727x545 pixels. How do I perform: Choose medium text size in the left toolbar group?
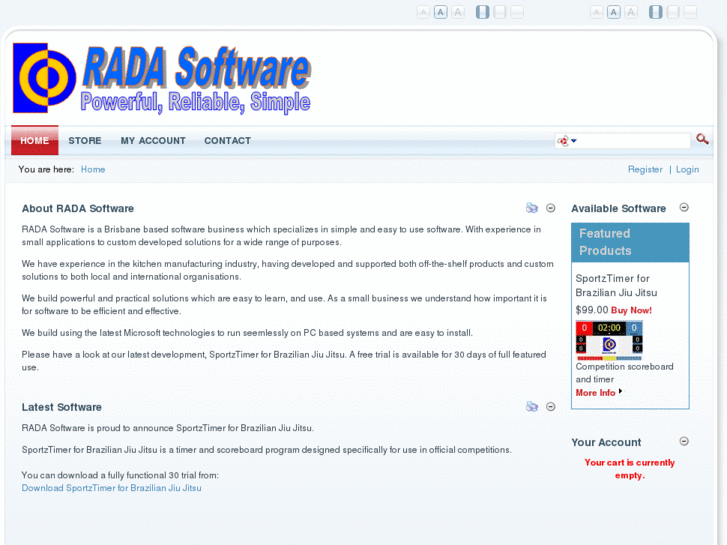[440, 12]
